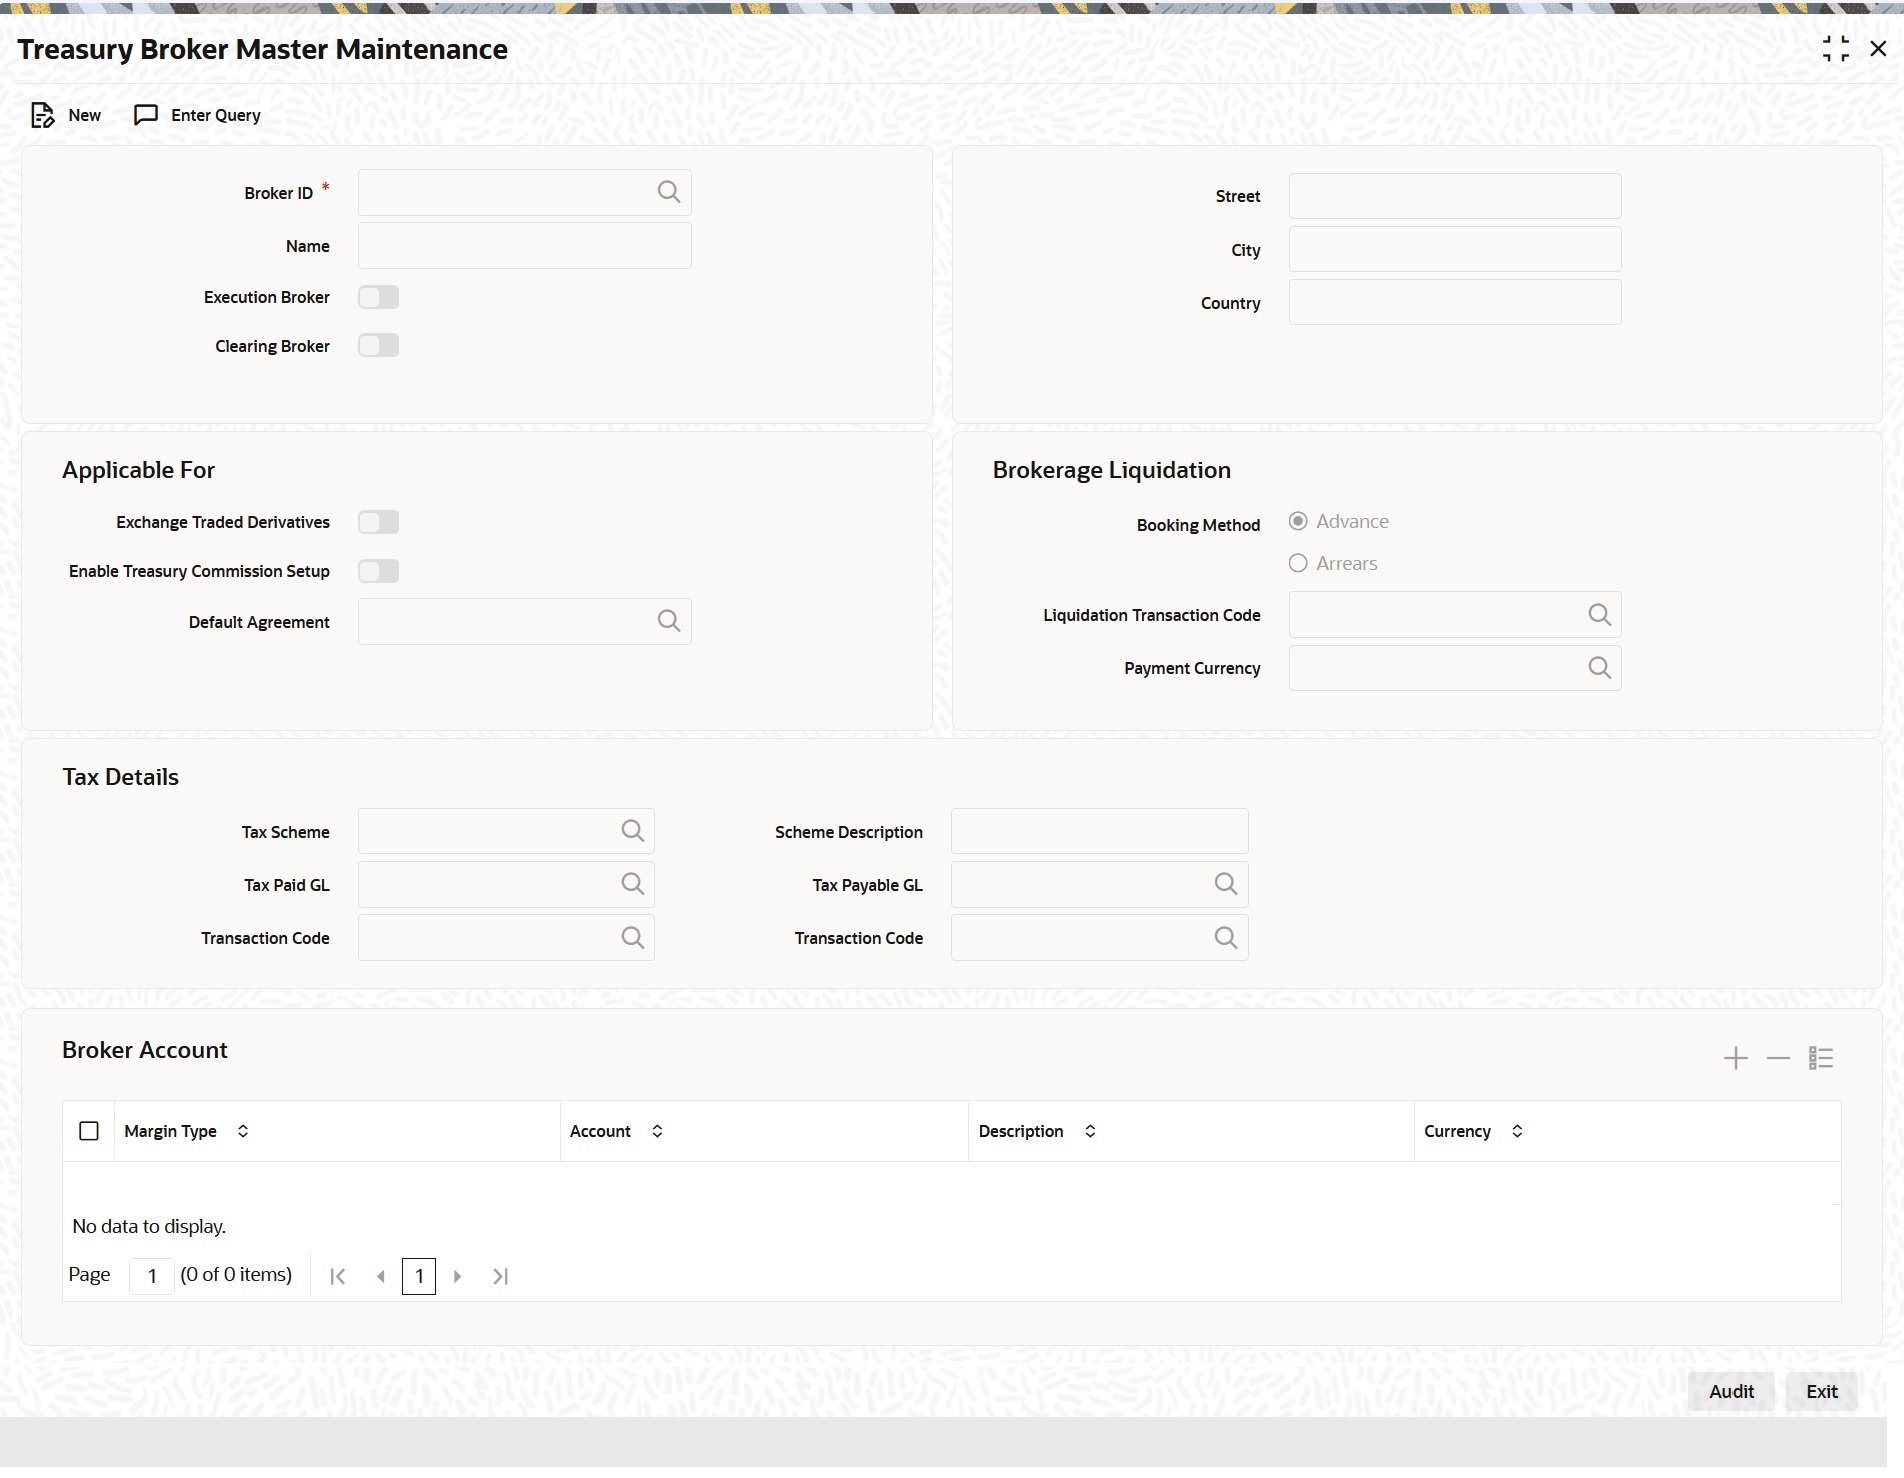Focus the Name input field
This screenshot has width=1904, height=1478.
(524, 245)
